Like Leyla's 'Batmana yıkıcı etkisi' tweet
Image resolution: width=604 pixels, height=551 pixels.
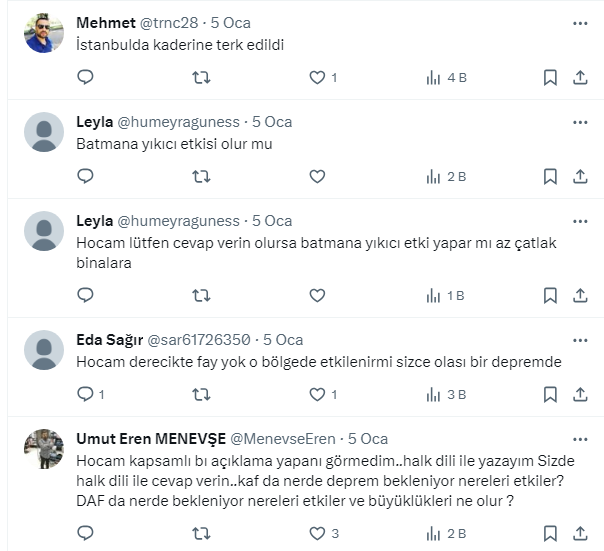317,176
